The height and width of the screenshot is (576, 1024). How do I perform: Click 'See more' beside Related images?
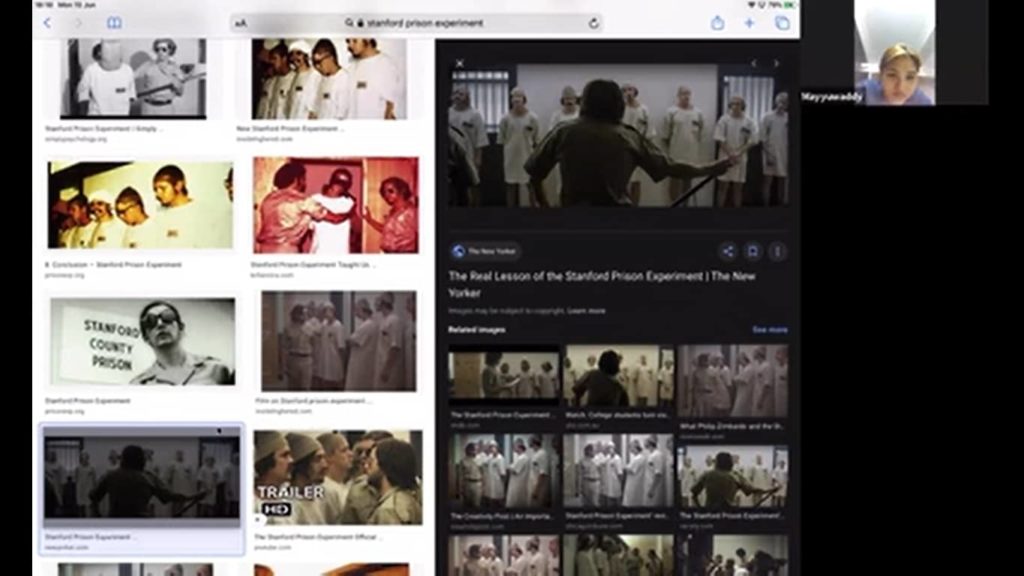pos(770,330)
